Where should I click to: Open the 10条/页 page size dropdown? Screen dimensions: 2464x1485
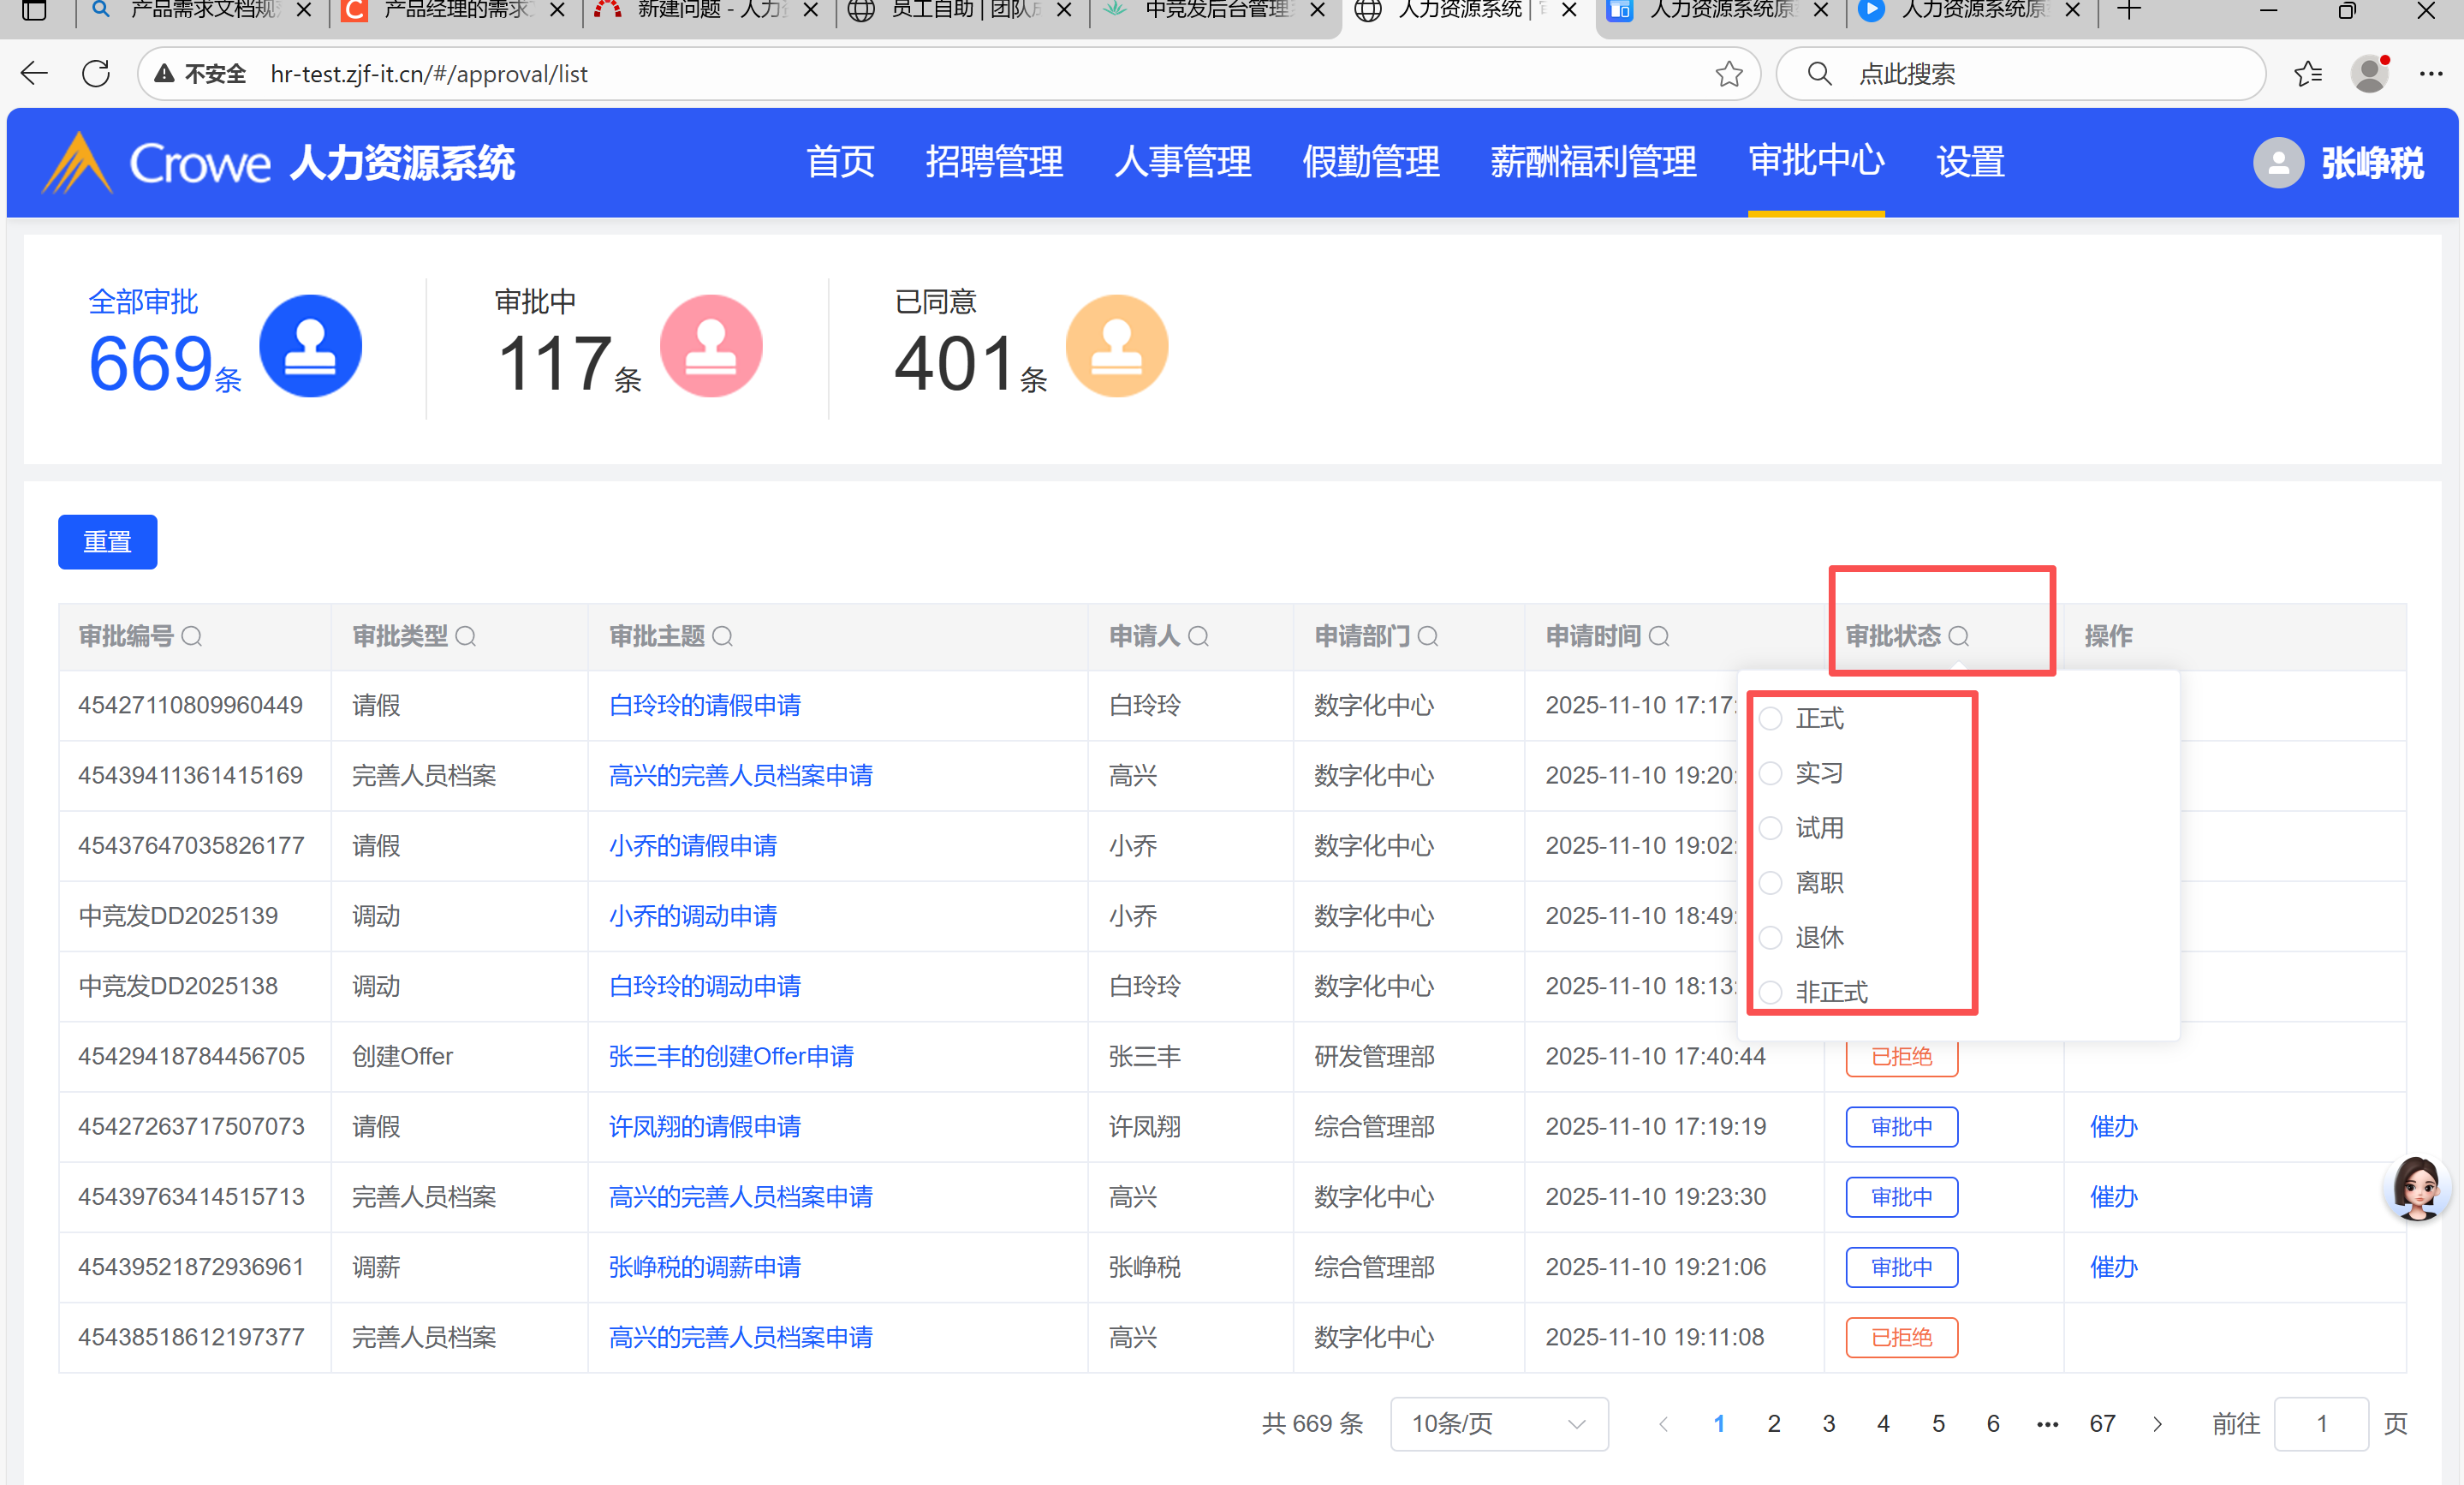click(1498, 1423)
